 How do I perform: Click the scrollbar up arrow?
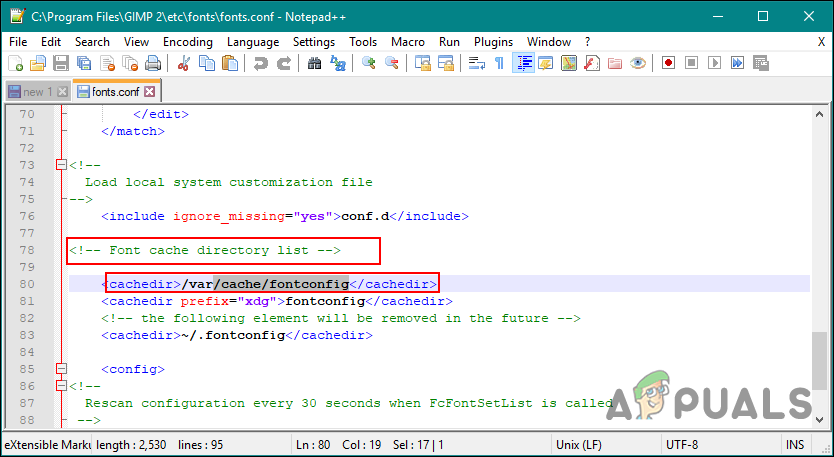pos(820,113)
